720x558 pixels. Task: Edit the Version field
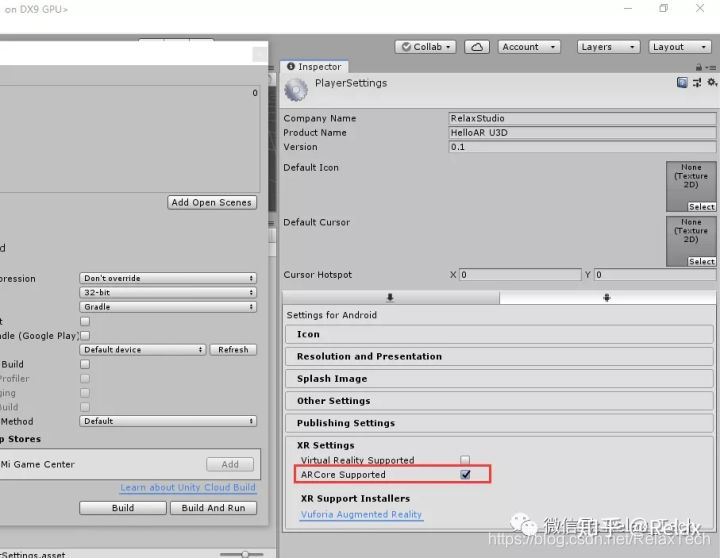point(582,147)
